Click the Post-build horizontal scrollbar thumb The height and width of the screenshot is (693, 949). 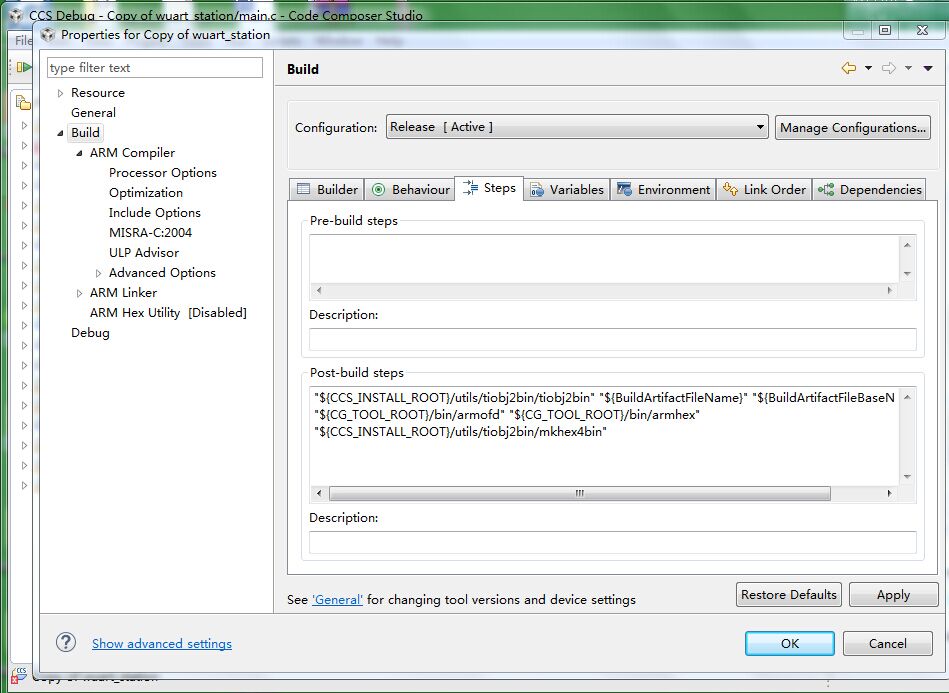tap(579, 493)
